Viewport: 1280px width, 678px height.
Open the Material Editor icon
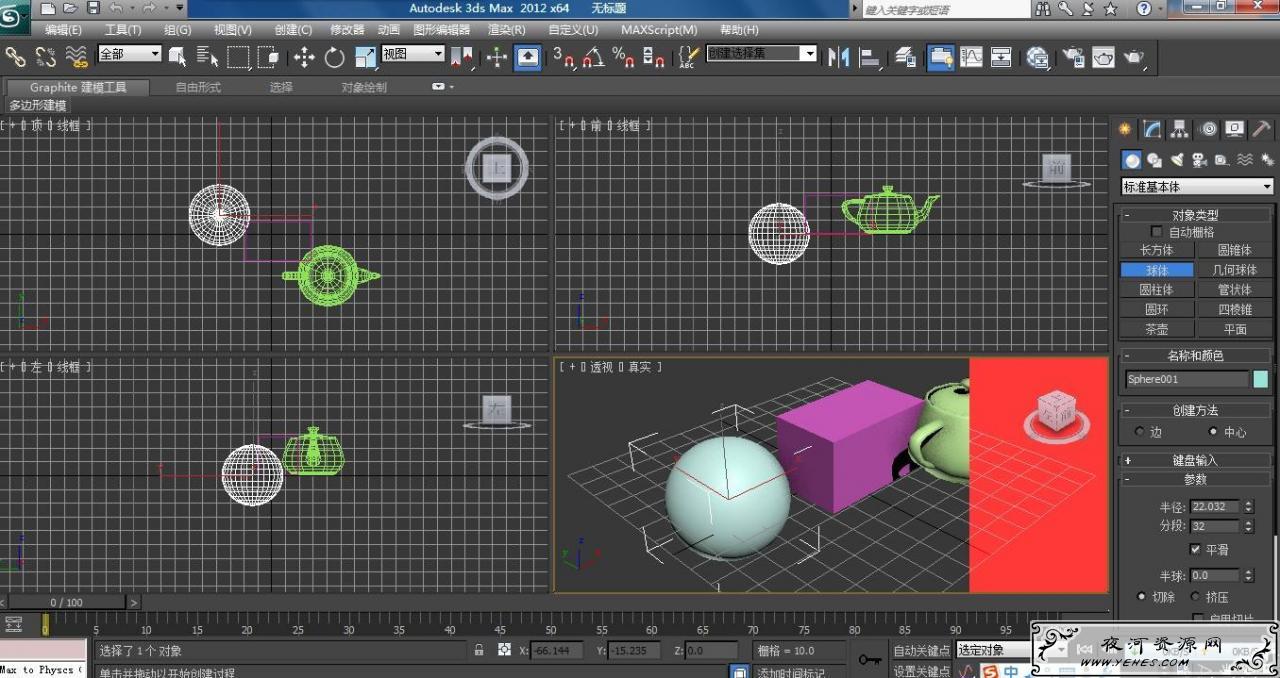point(1037,57)
